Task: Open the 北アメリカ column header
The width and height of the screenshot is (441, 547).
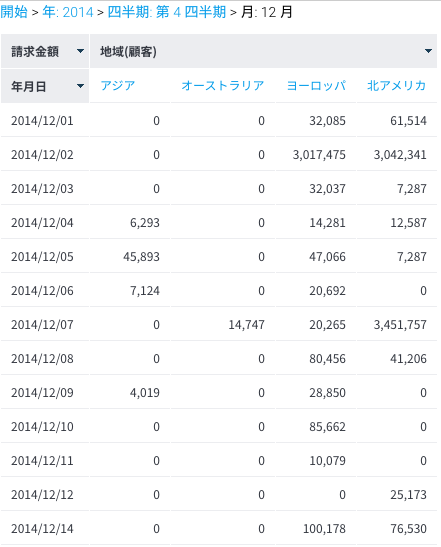Action: pyautogui.click(x=397, y=85)
